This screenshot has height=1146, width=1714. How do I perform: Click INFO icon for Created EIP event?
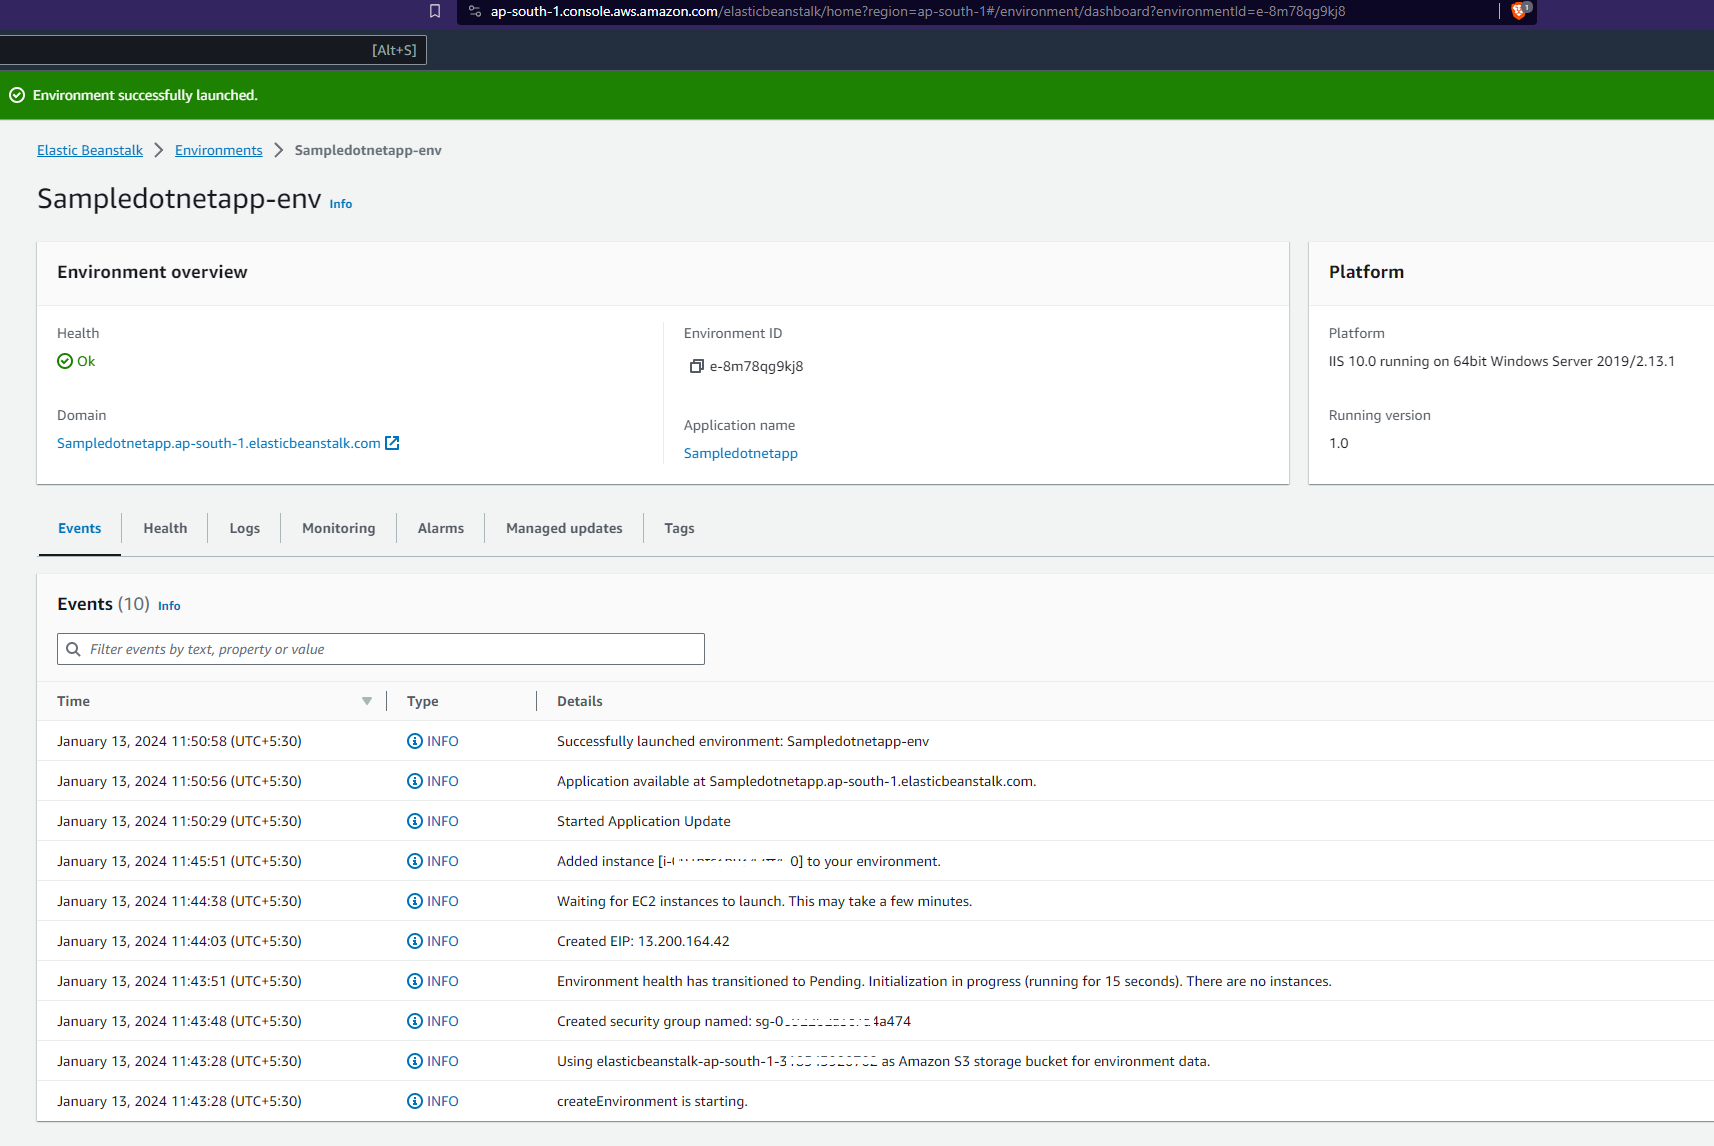[415, 941]
